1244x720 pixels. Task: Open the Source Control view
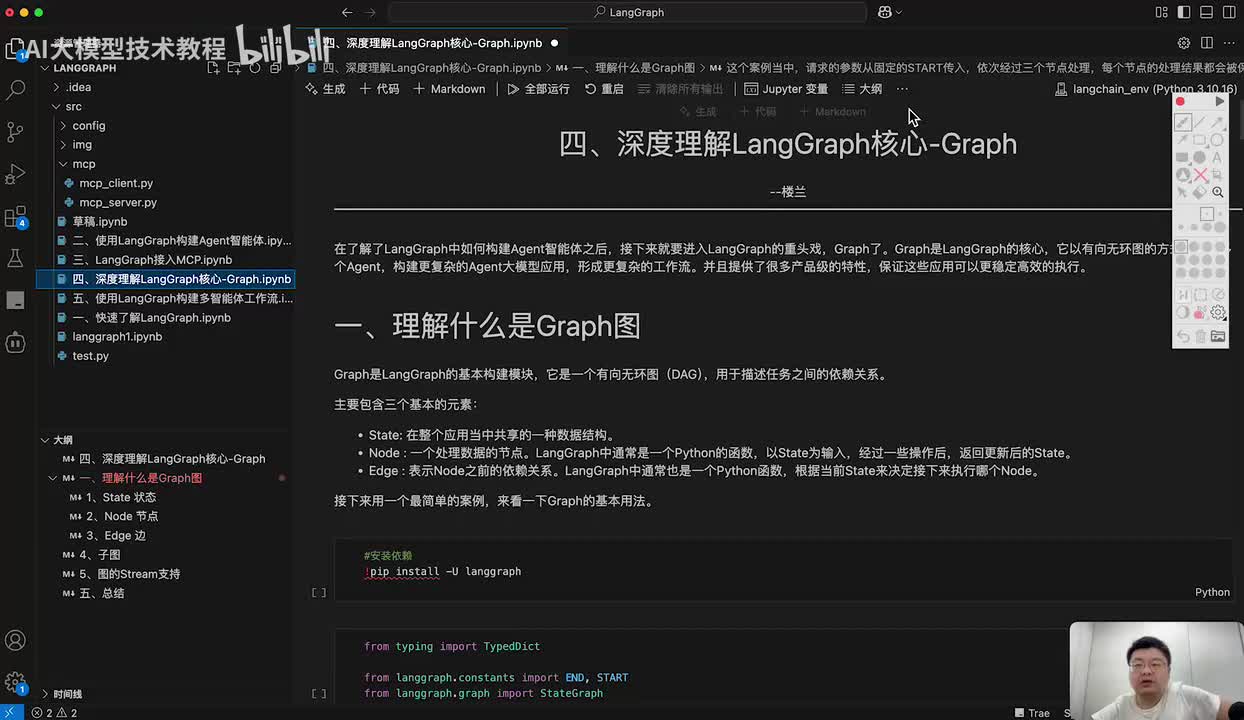coord(16,132)
